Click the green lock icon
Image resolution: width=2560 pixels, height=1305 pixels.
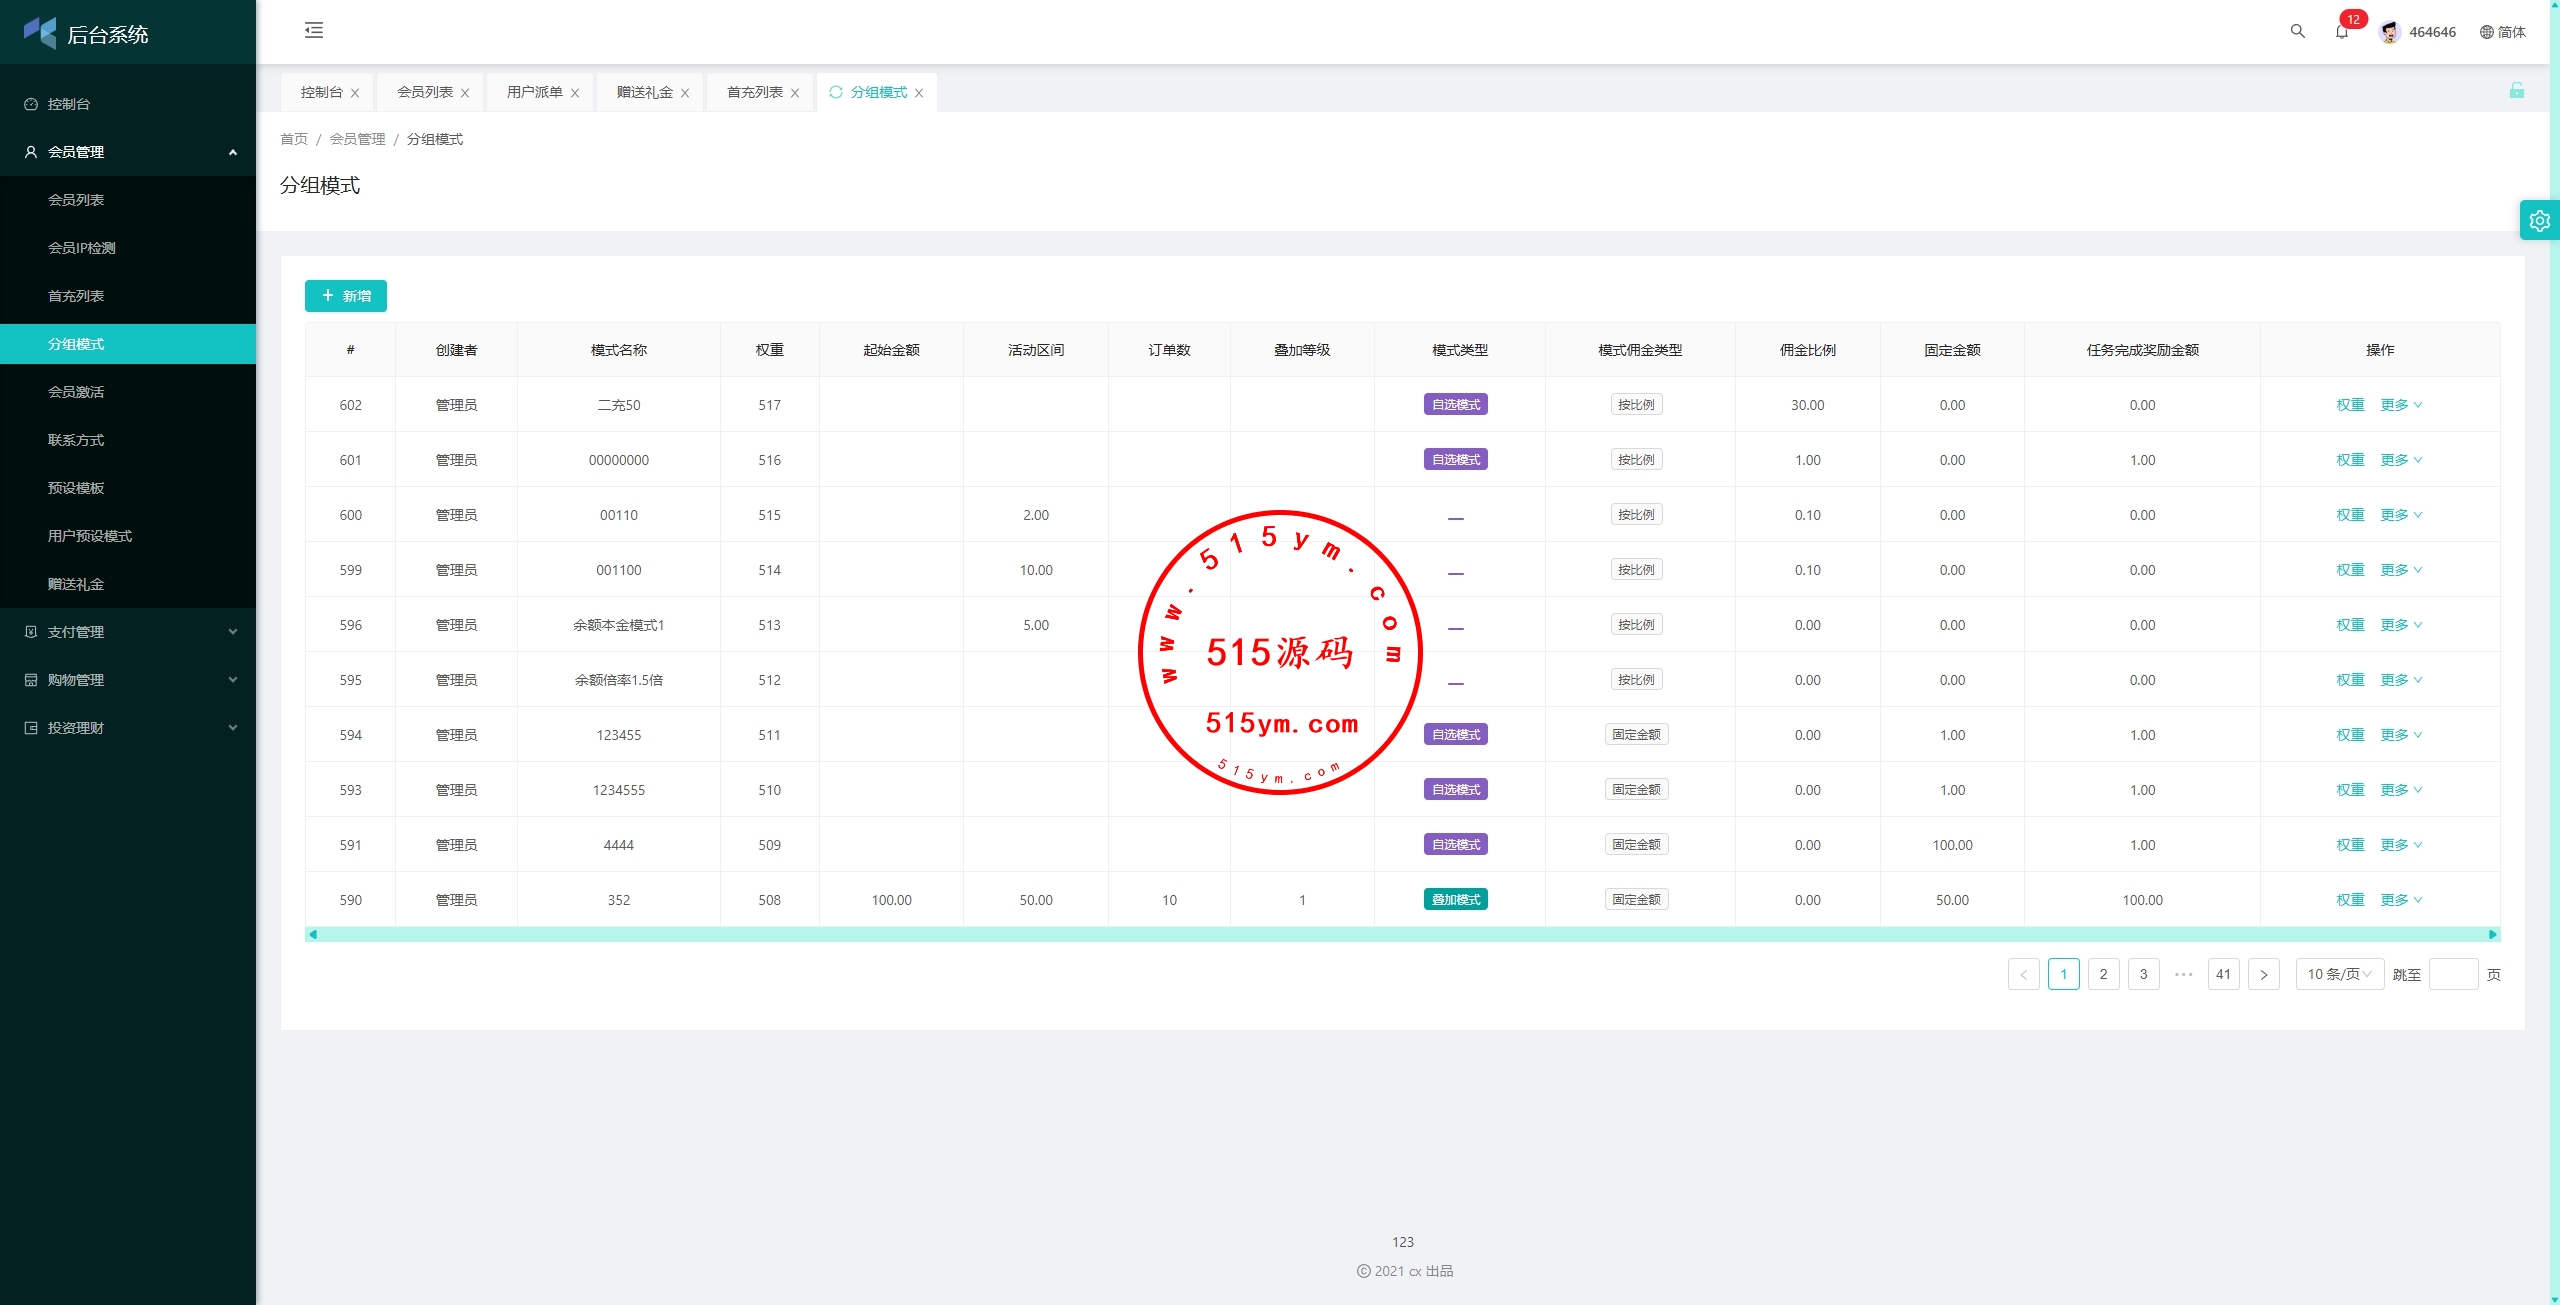[2516, 91]
